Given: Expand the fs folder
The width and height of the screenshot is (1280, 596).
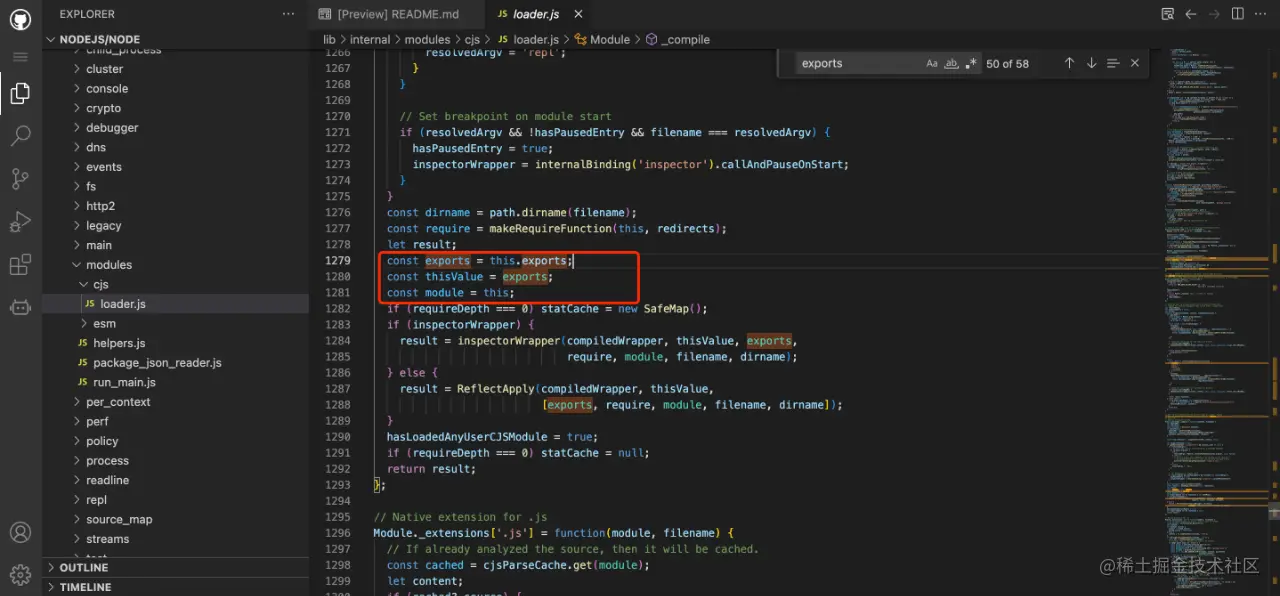Looking at the screenshot, I should (175, 186).
